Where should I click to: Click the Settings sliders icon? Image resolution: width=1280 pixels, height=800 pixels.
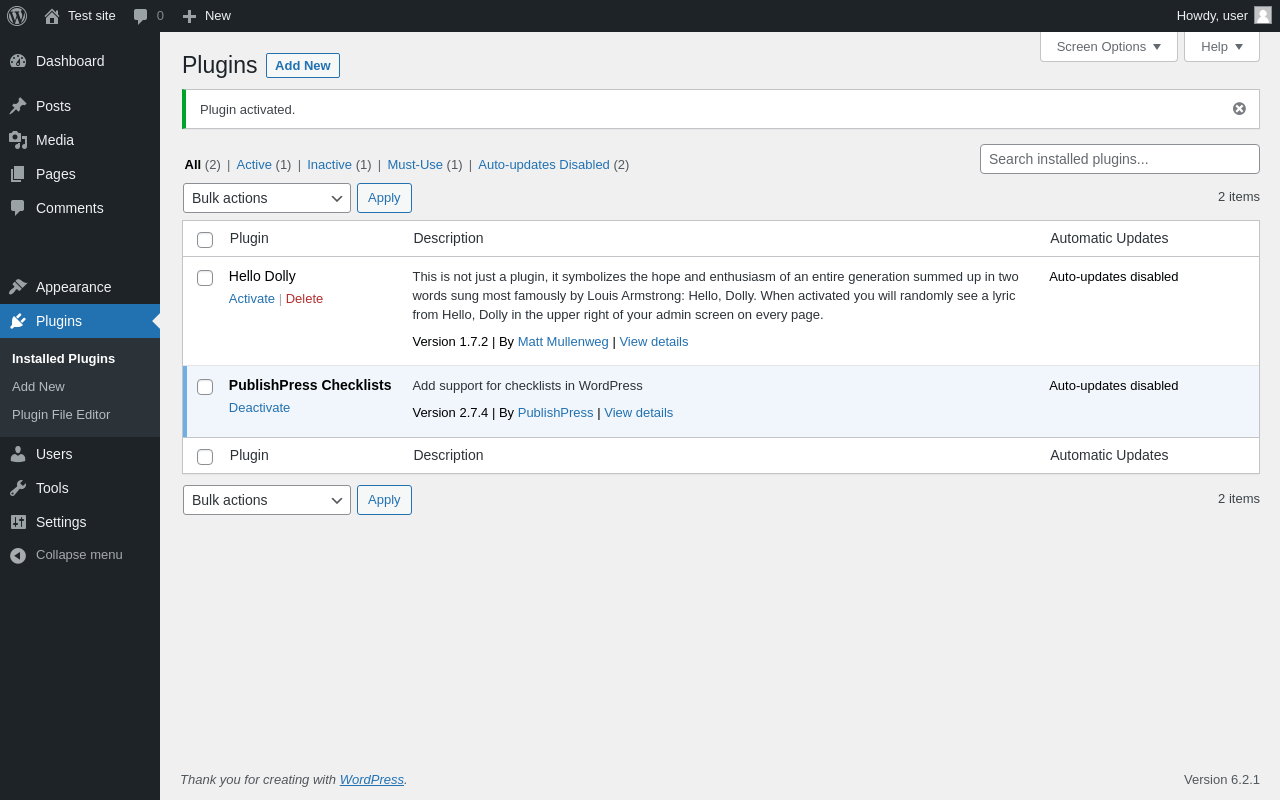[x=18, y=522]
